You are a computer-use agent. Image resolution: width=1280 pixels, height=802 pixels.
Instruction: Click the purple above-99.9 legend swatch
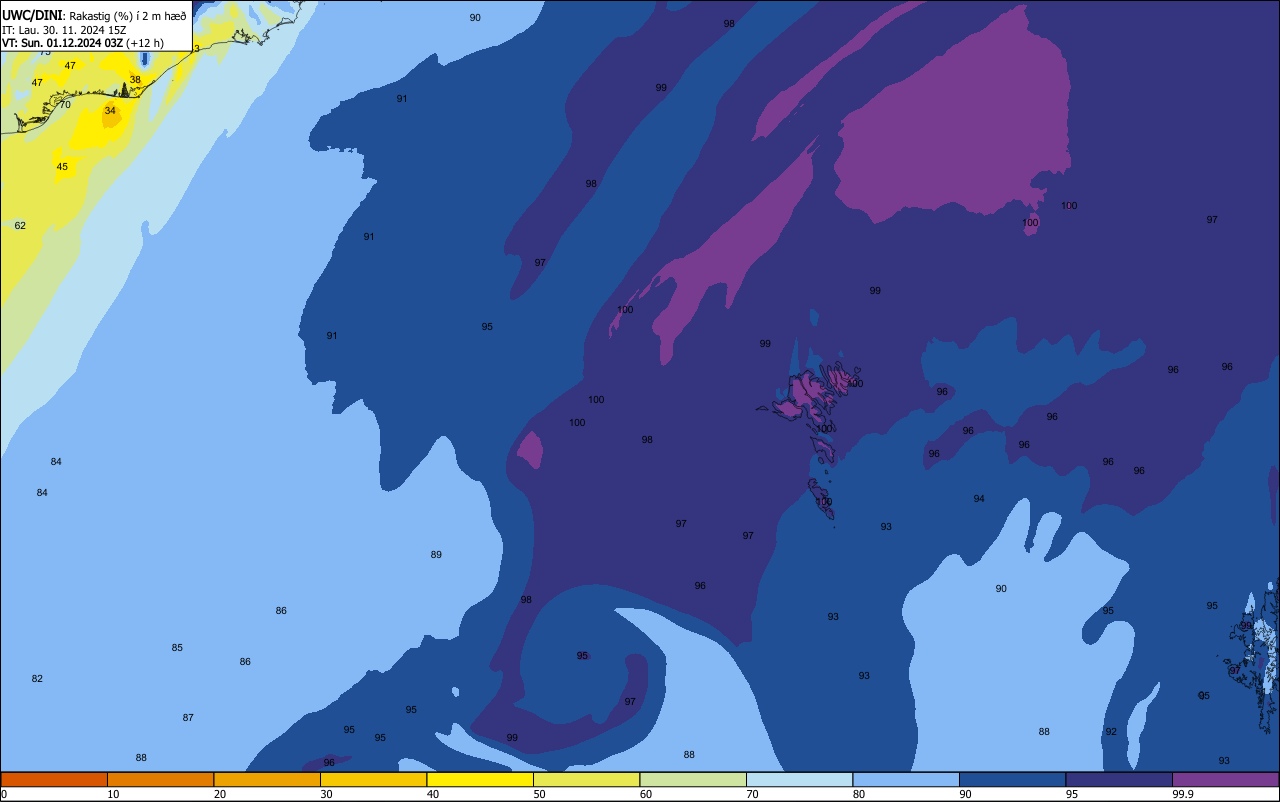1225,779
